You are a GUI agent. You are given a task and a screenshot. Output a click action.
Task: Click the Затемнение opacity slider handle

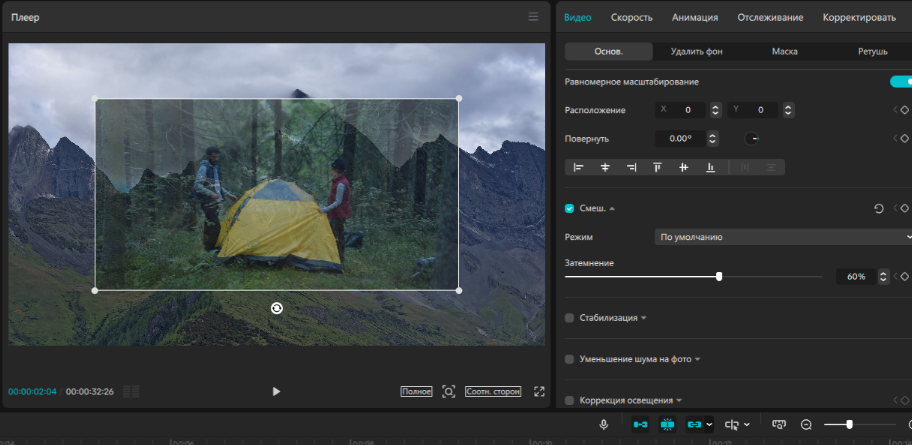(719, 276)
